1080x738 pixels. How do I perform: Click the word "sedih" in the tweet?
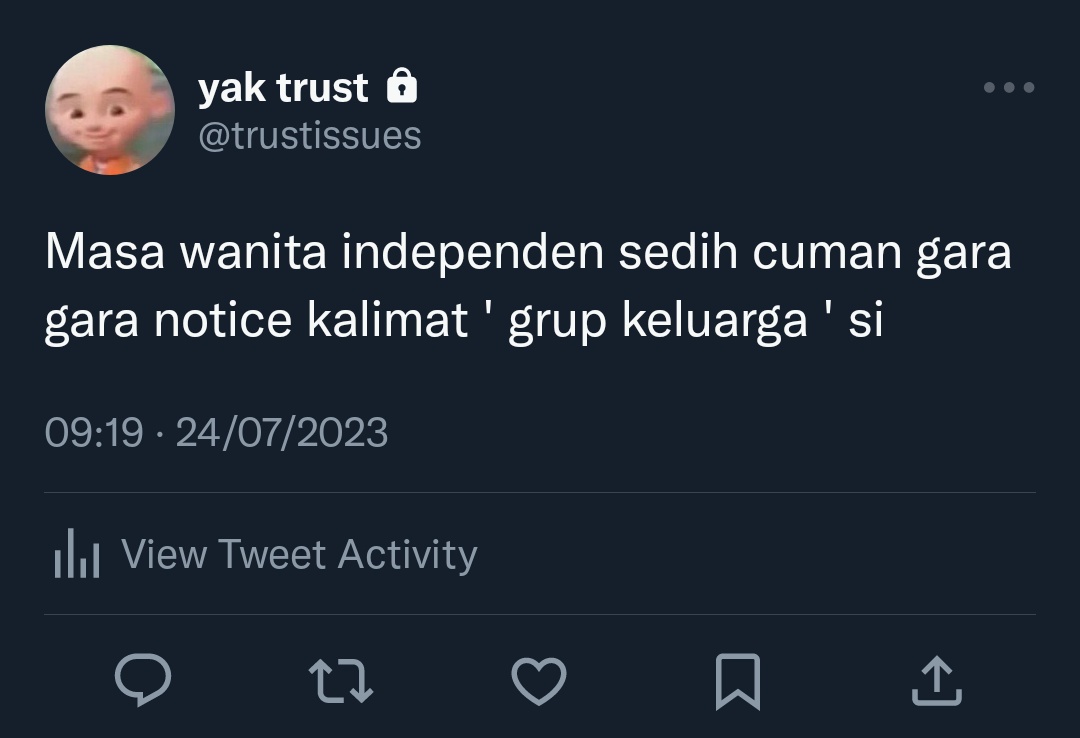678,251
